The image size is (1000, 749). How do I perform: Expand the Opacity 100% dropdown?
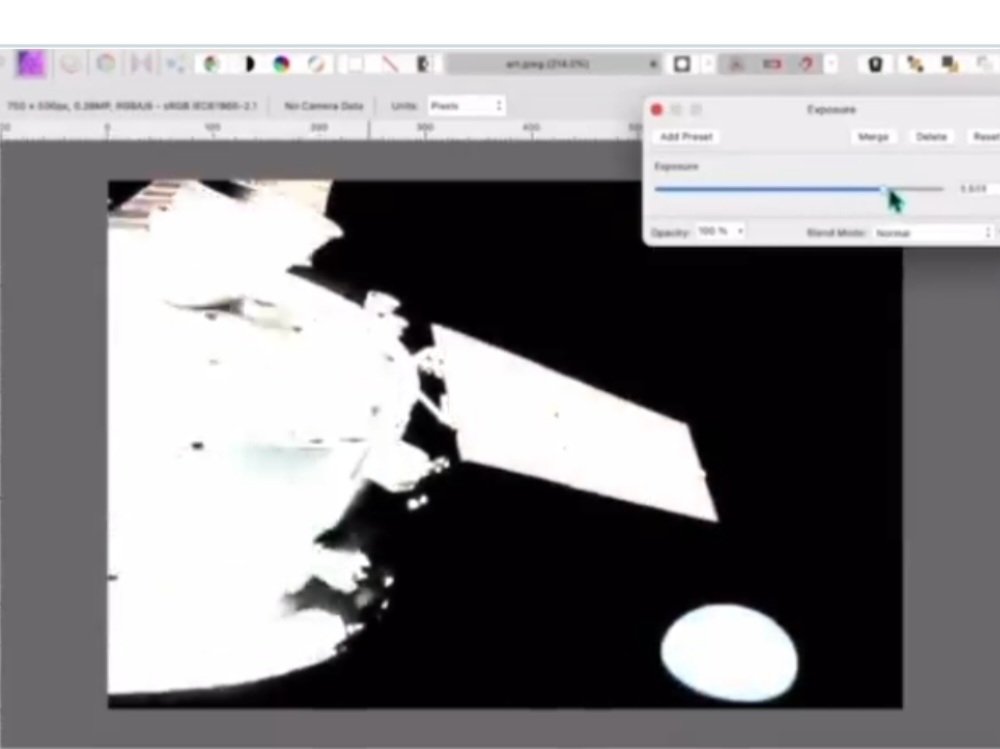coord(721,231)
